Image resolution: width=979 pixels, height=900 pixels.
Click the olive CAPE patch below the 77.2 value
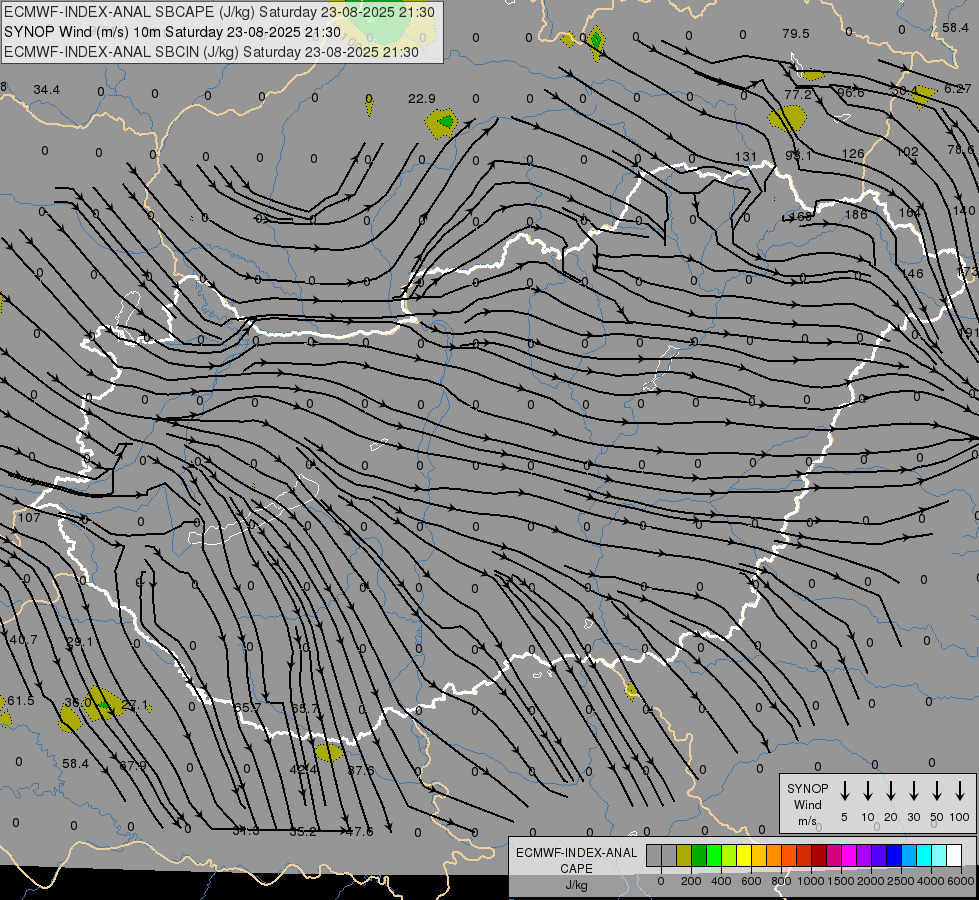point(787,118)
